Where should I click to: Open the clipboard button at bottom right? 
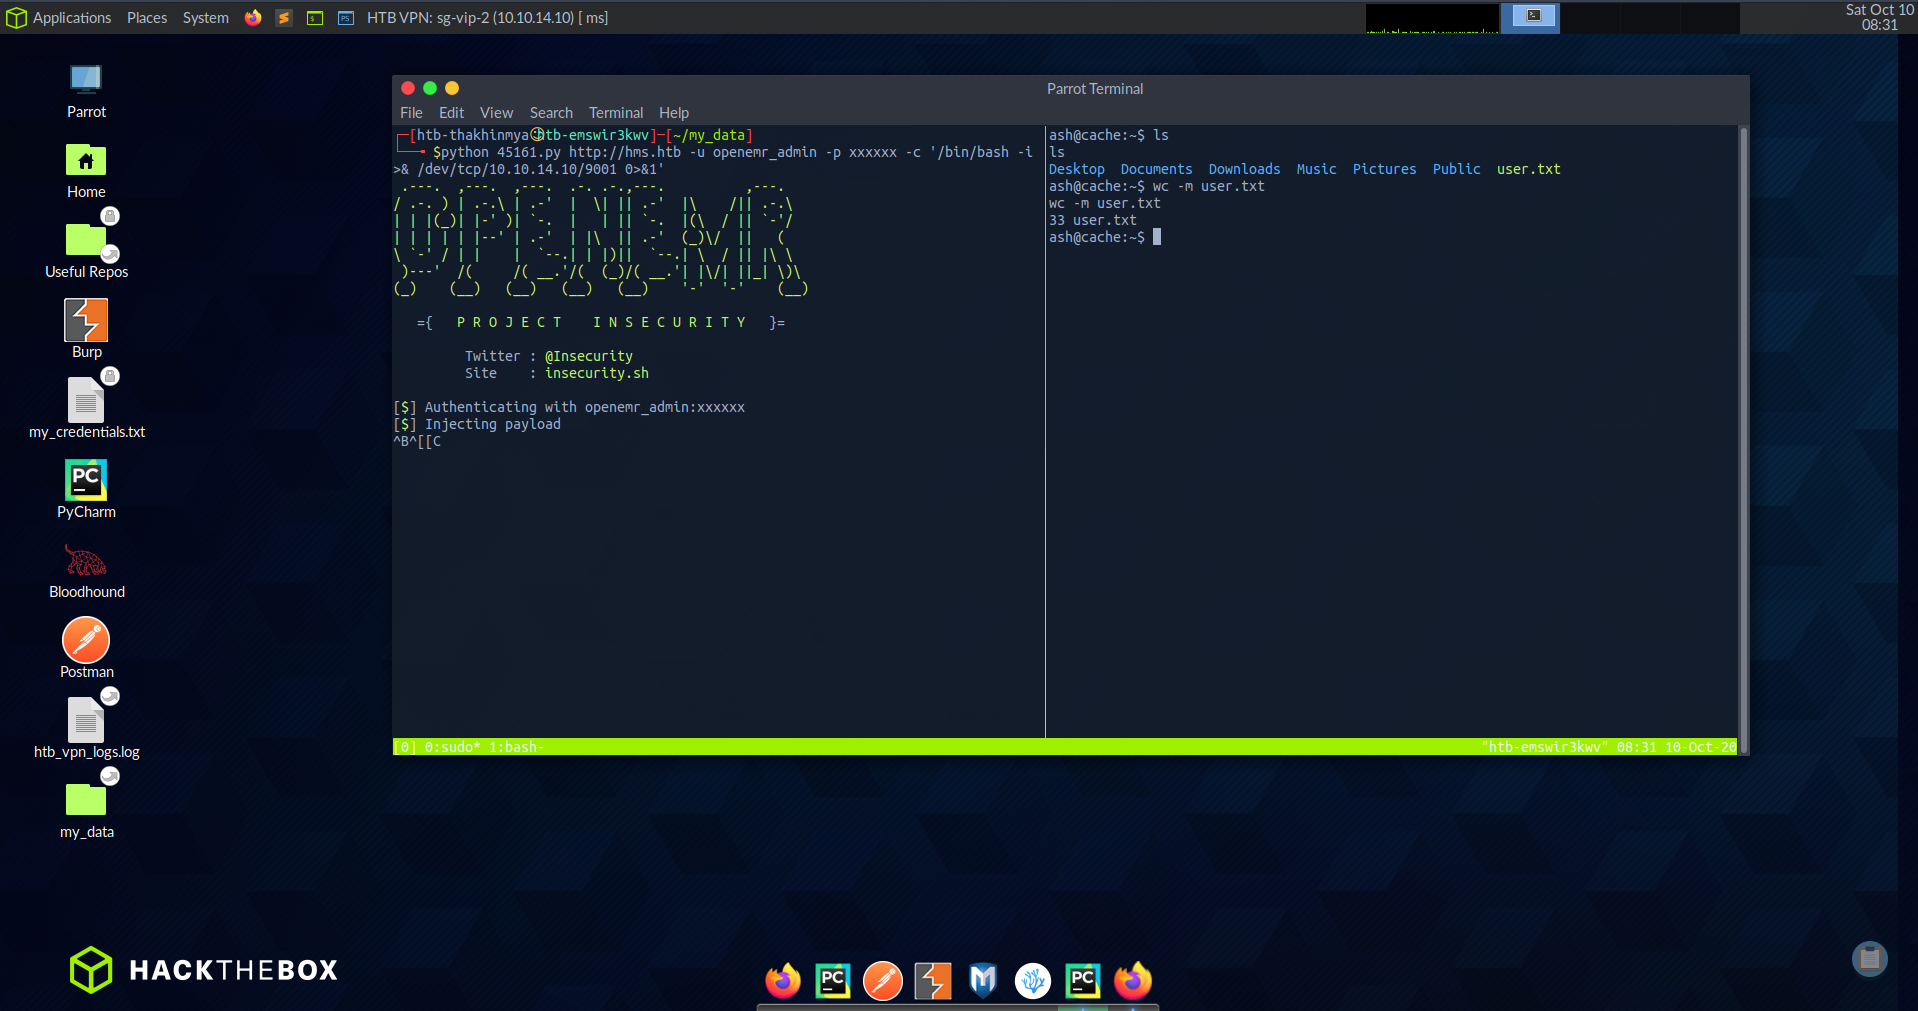coord(1870,959)
